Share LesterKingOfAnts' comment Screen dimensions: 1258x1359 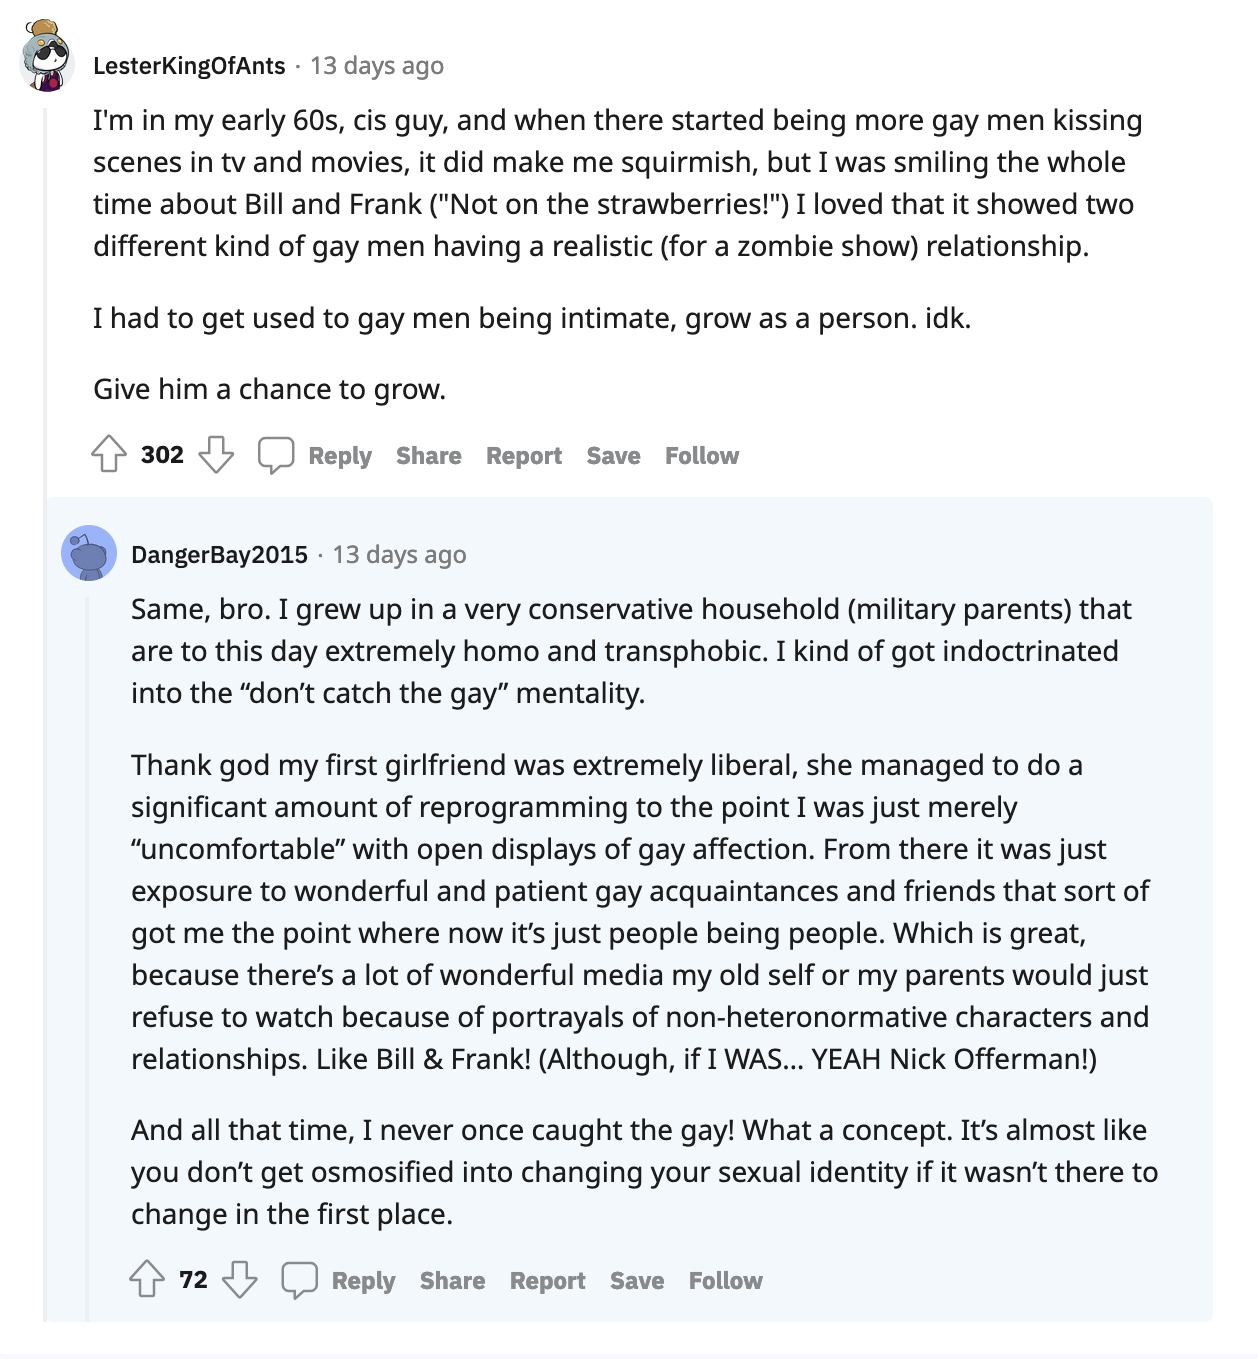(x=429, y=456)
